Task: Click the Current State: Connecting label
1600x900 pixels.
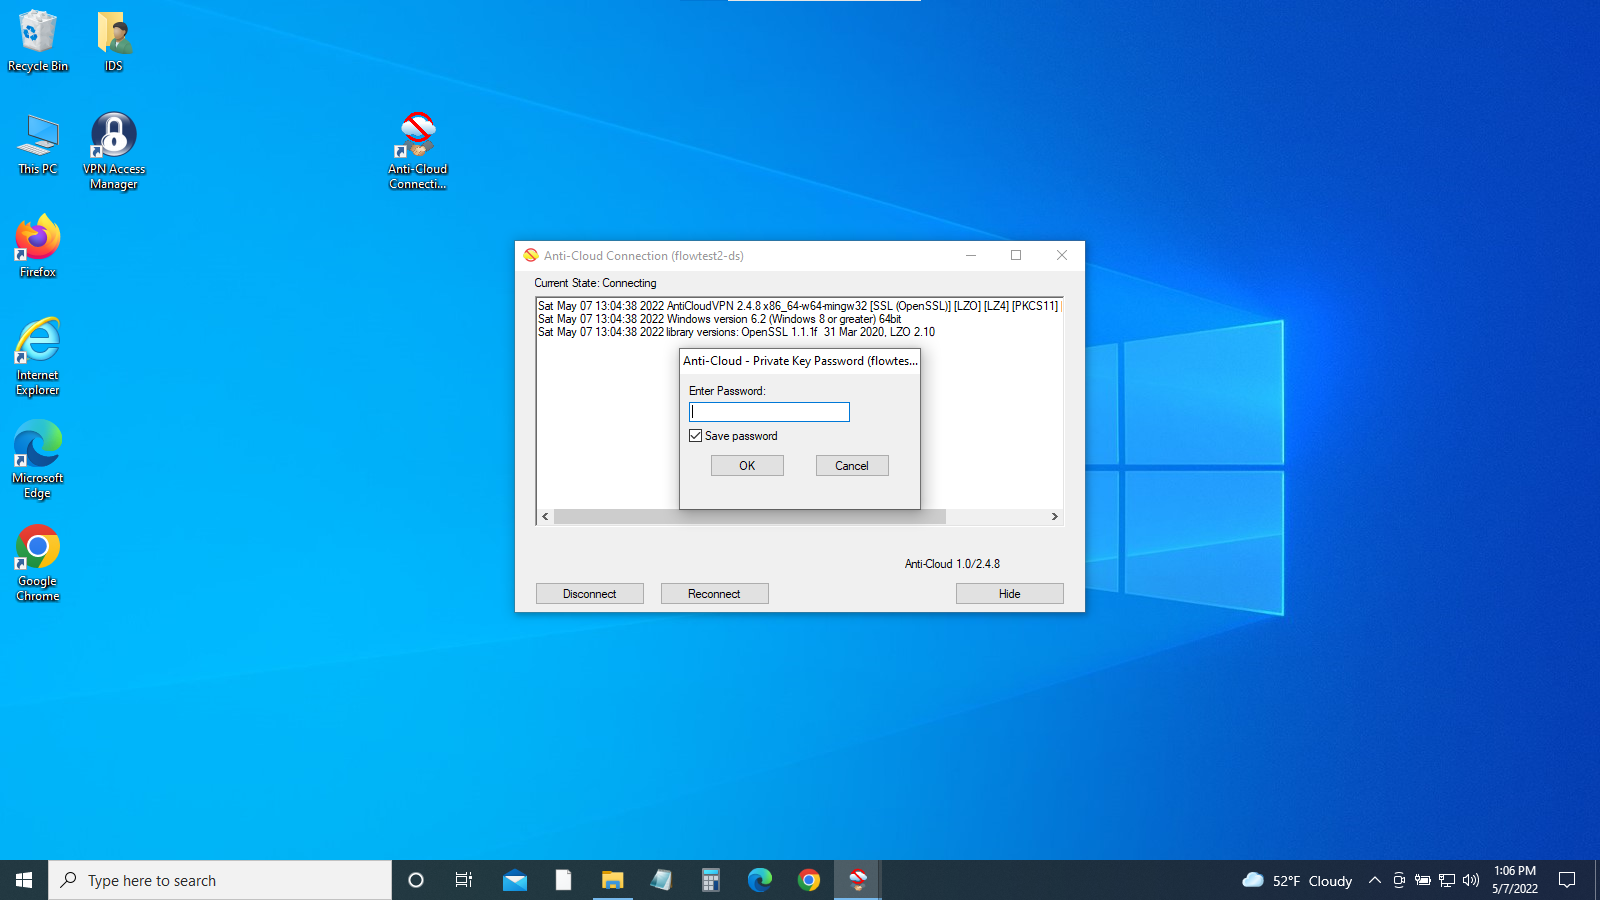Action: [595, 283]
